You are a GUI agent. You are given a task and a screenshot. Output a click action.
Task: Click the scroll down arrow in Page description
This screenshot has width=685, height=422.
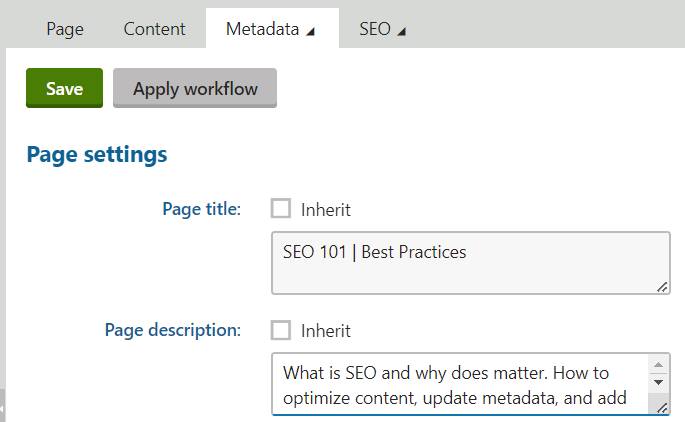coord(660,382)
